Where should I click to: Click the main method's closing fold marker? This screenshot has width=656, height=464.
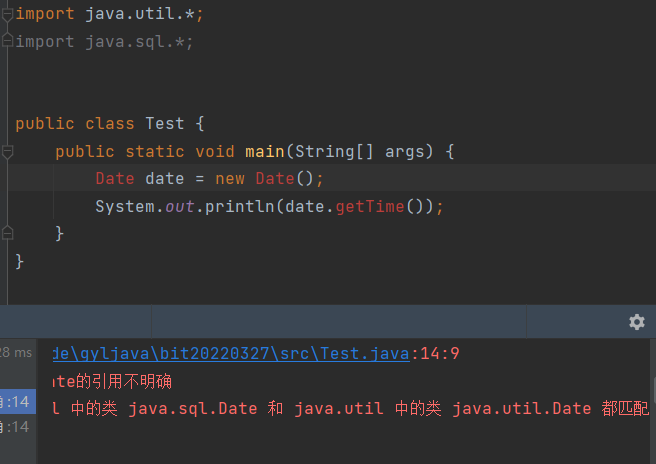tap(7, 233)
